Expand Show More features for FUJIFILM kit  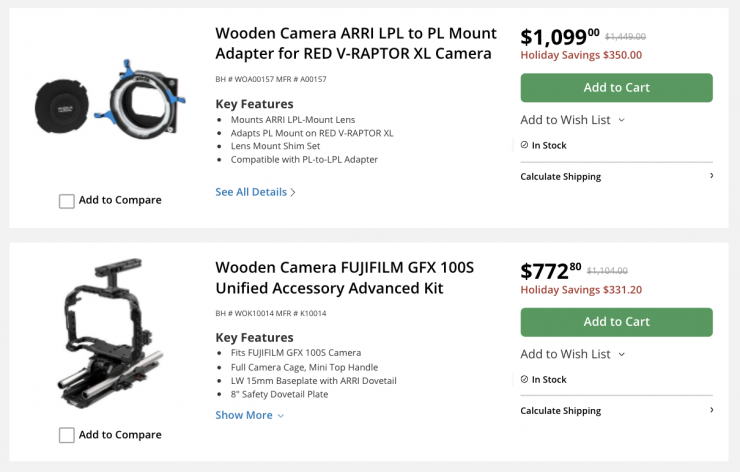coord(249,415)
